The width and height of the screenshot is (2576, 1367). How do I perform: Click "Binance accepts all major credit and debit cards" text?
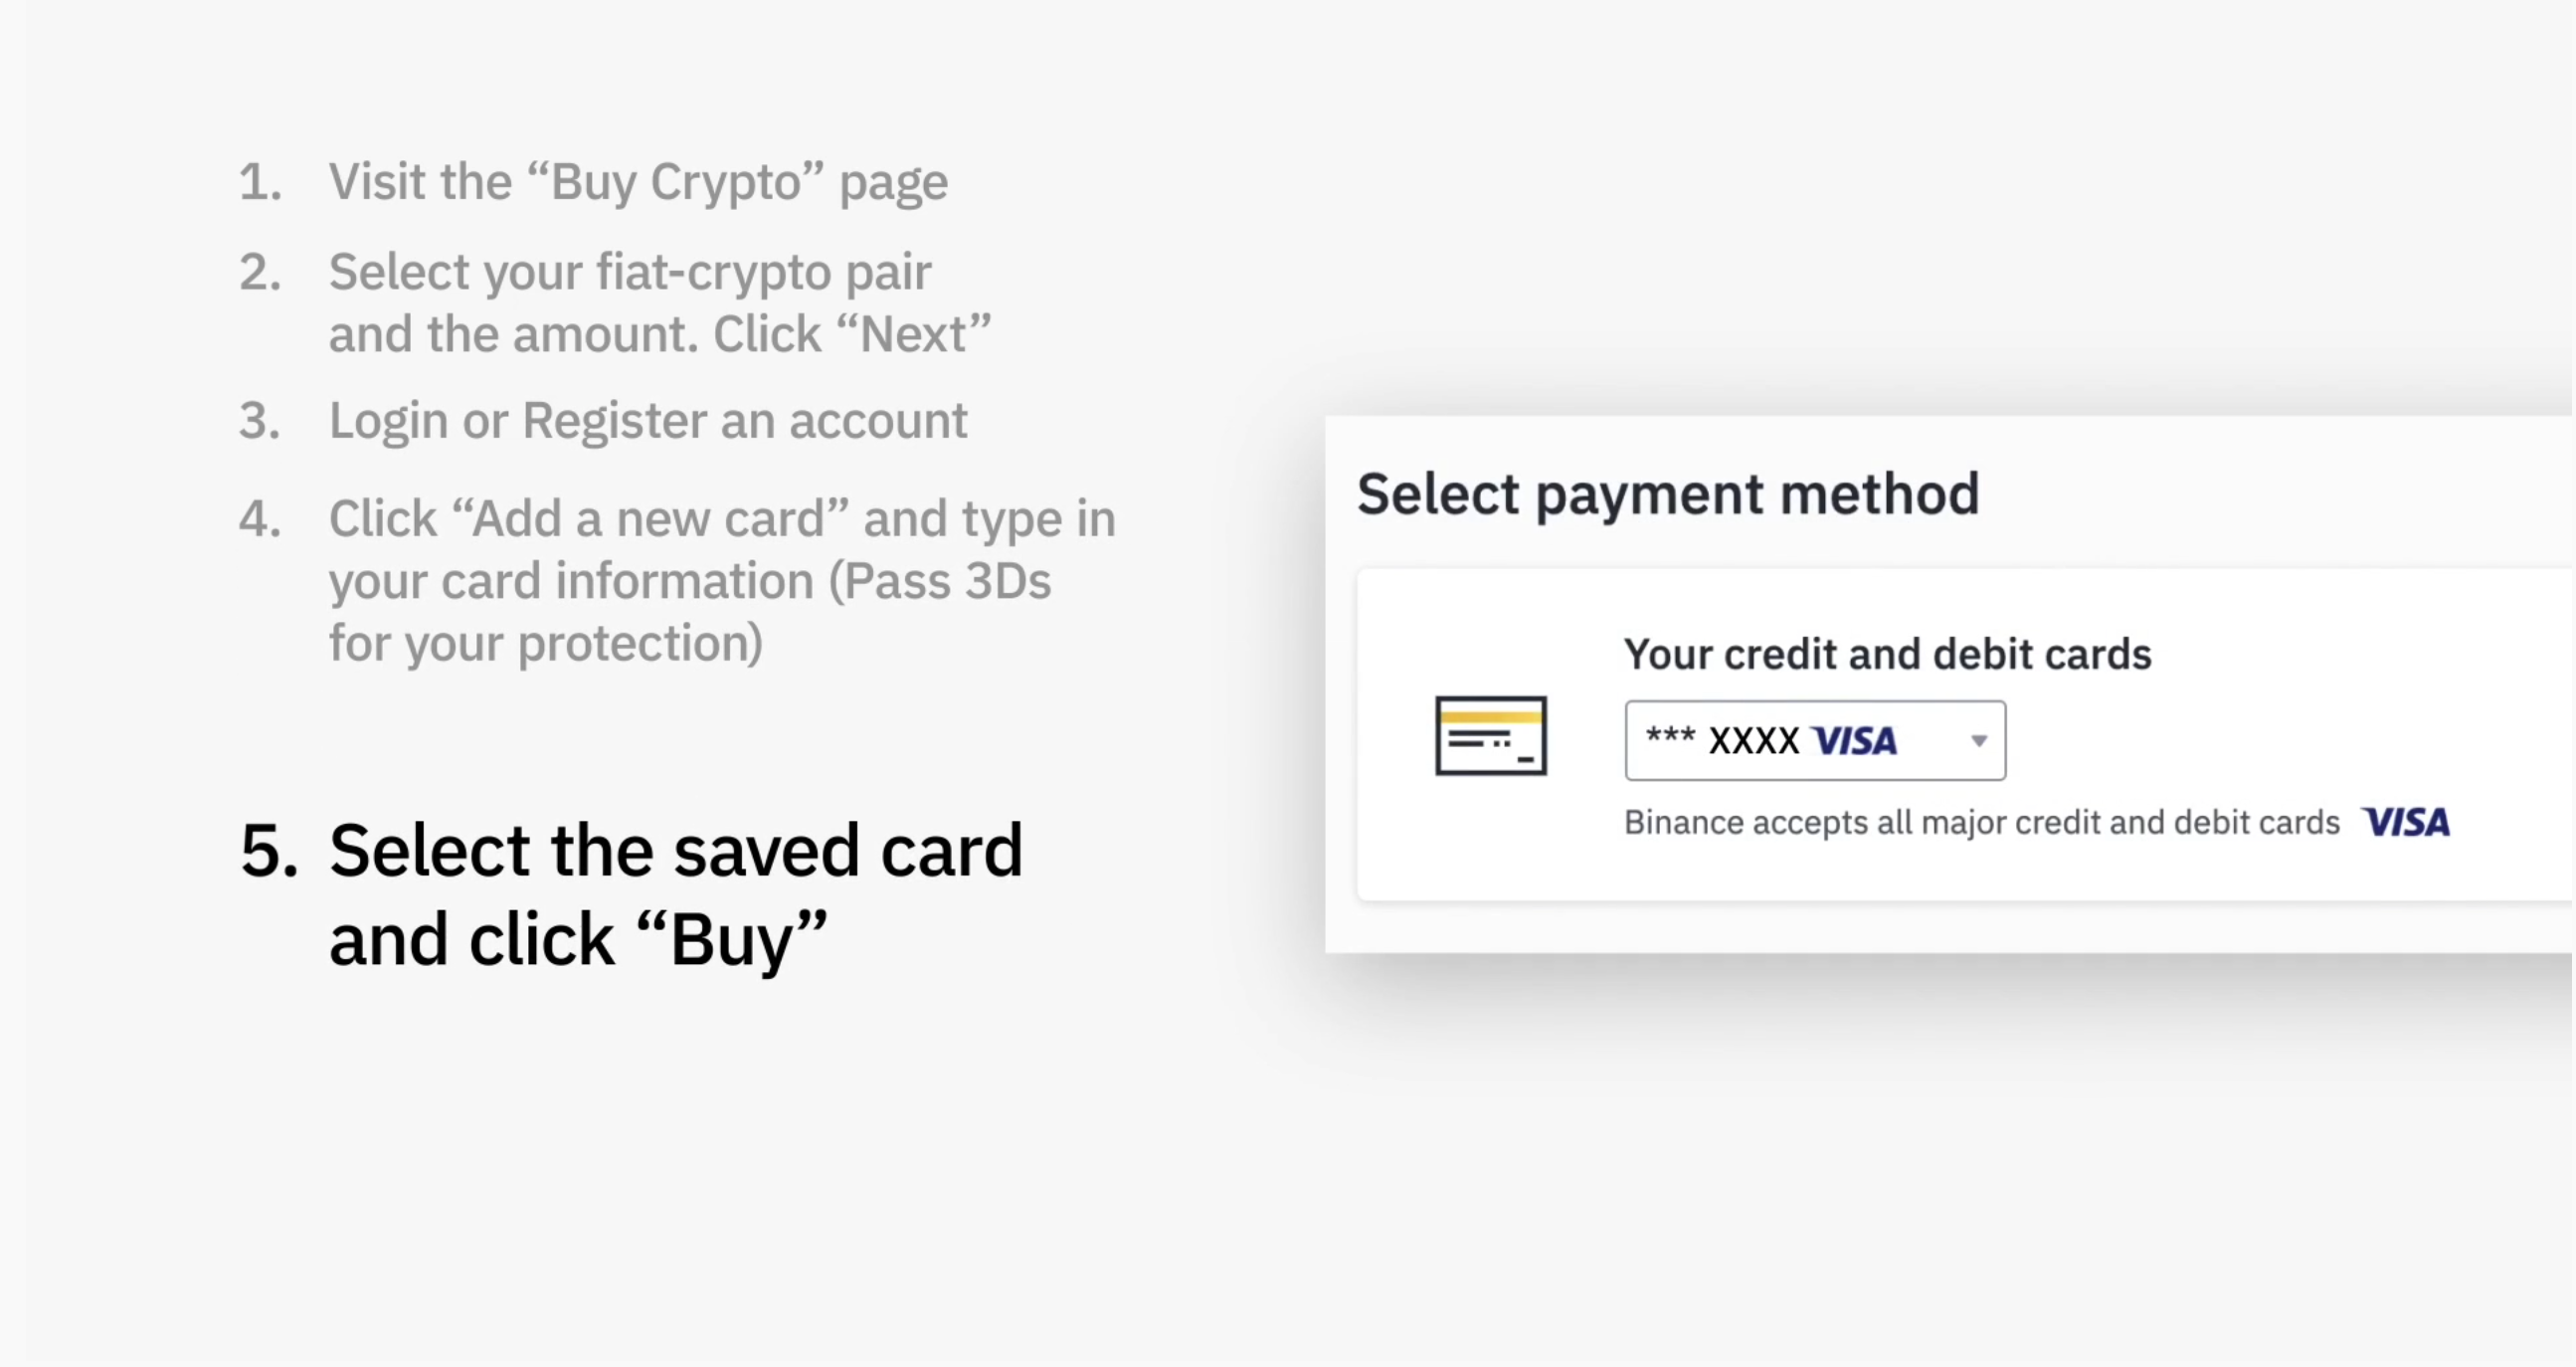[1981, 822]
